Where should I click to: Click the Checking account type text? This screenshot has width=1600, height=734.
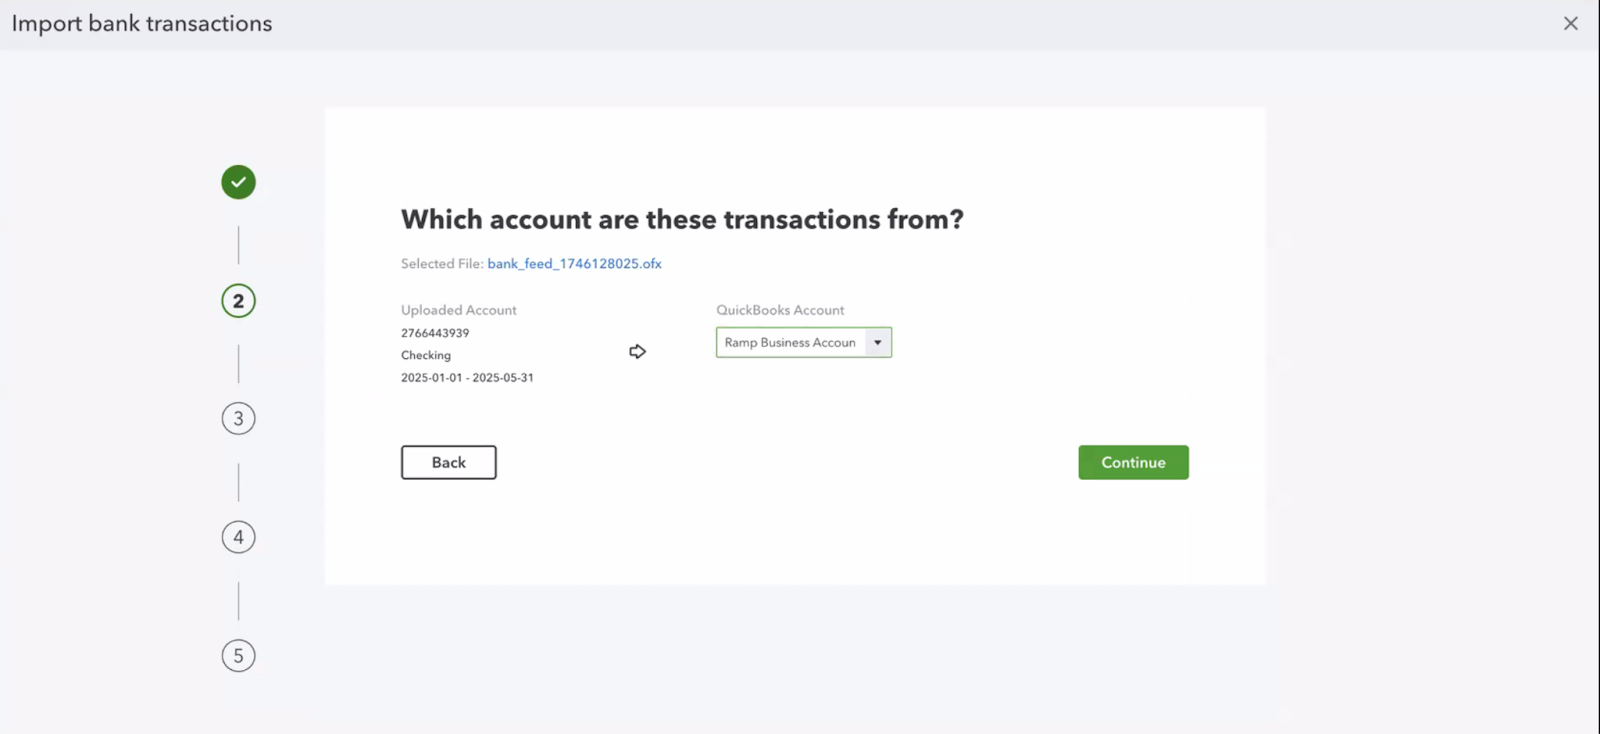(x=426, y=355)
